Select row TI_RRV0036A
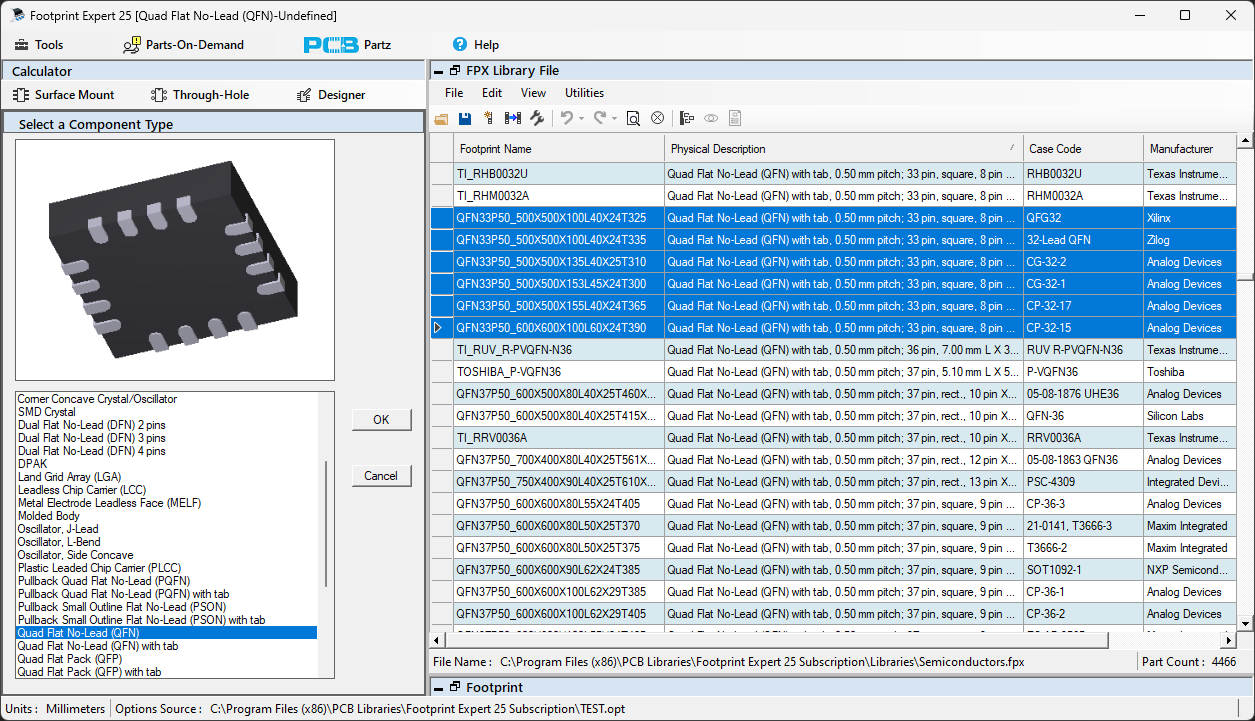 833,438
